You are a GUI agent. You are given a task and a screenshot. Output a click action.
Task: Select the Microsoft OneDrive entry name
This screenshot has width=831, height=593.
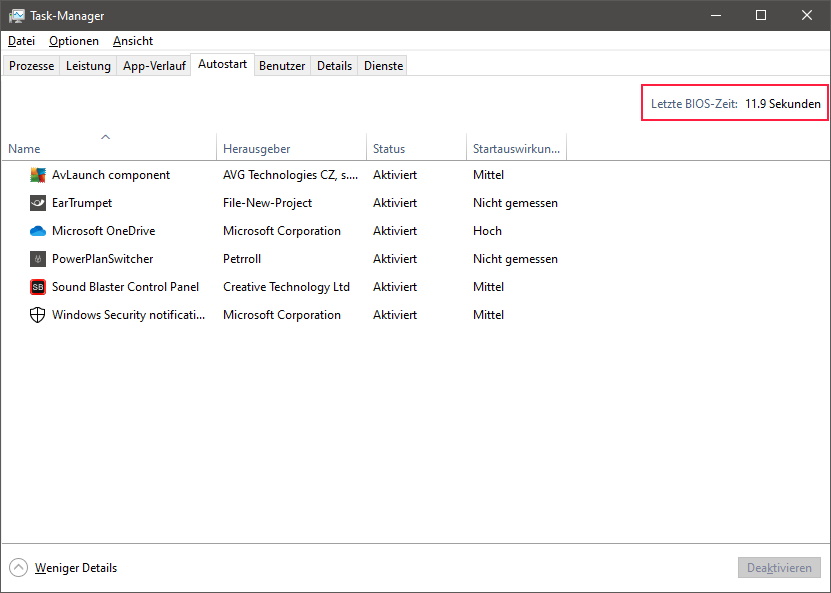[103, 231]
